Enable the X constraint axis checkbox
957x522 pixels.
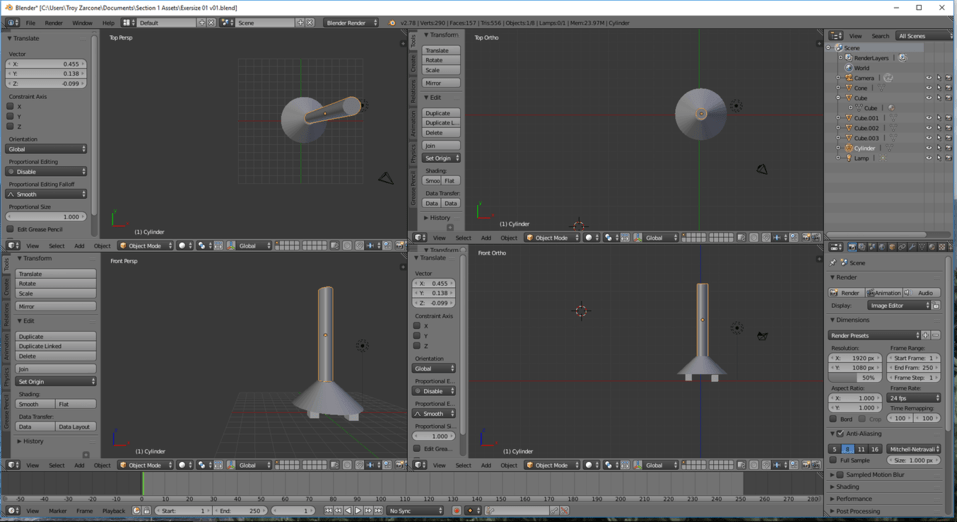(x=11, y=106)
